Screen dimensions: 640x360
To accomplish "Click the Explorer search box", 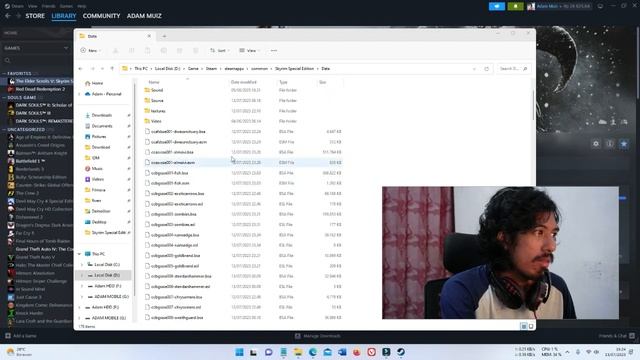I will click(x=513, y=69).
